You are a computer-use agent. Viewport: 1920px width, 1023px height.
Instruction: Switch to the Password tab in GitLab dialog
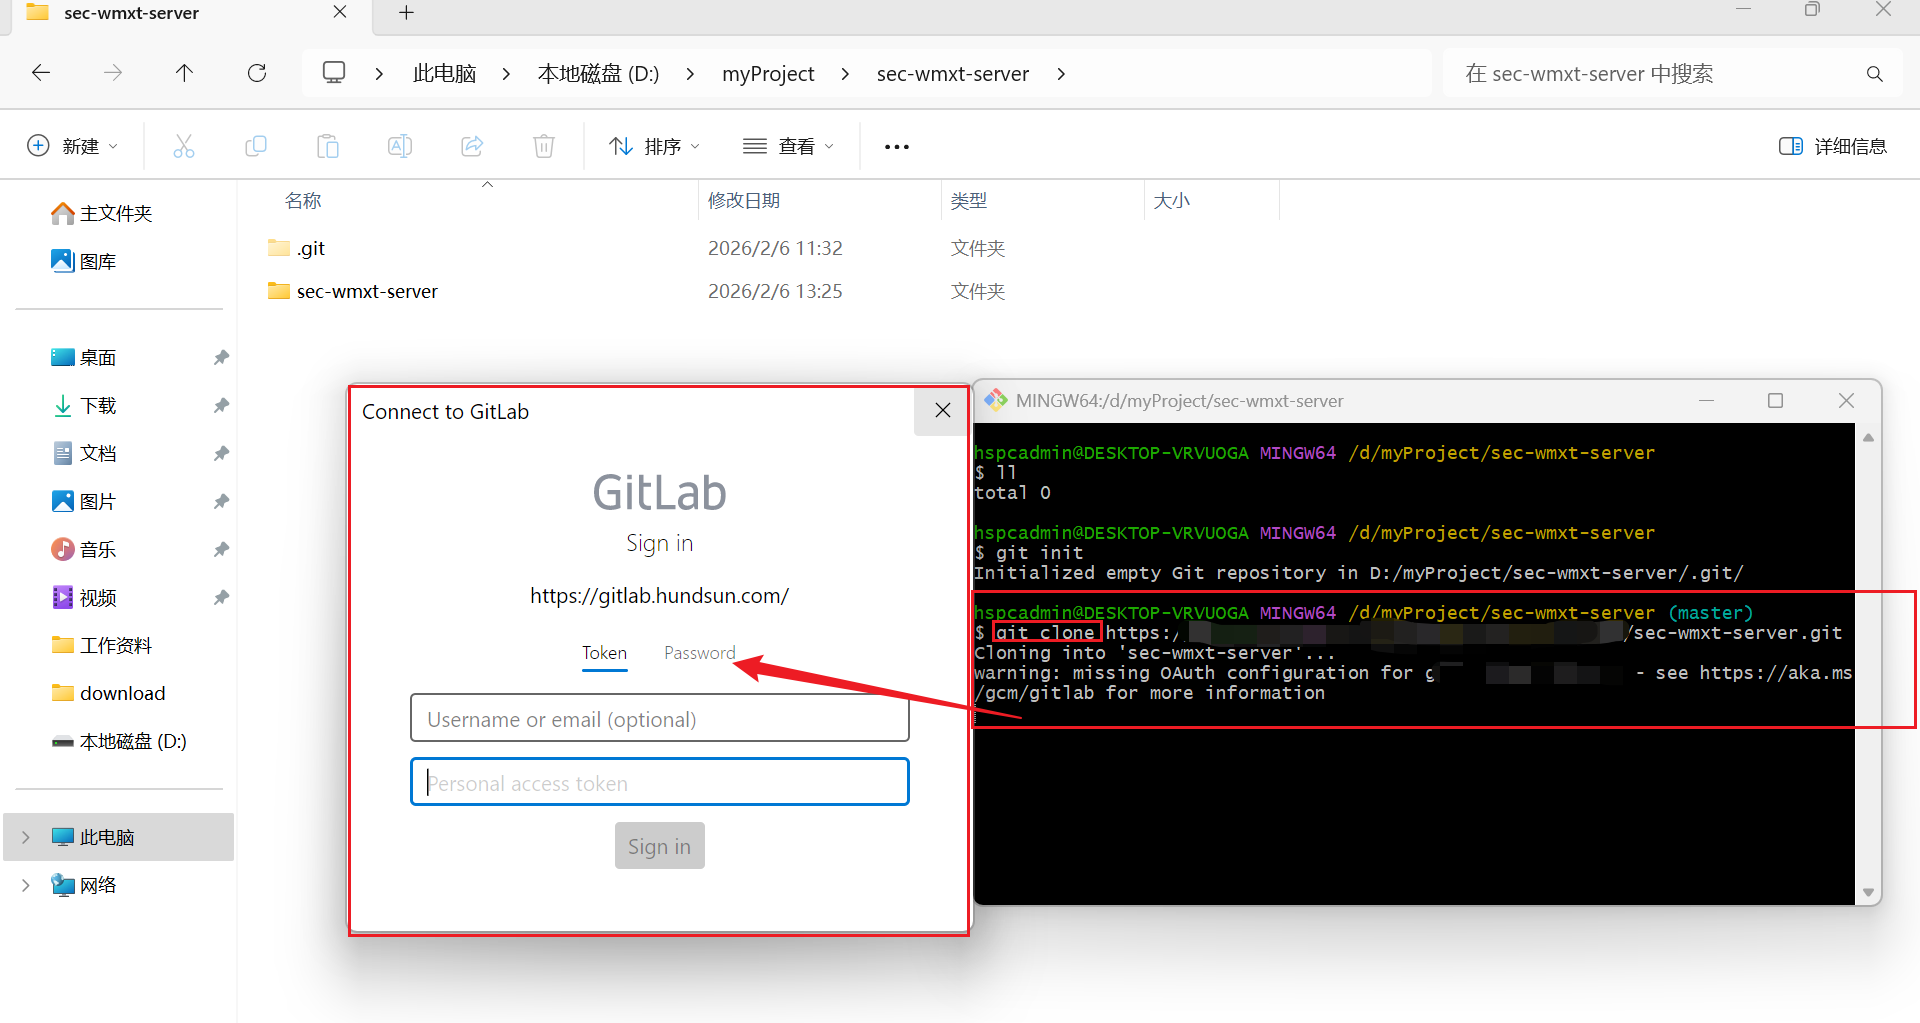pos(699,653)
